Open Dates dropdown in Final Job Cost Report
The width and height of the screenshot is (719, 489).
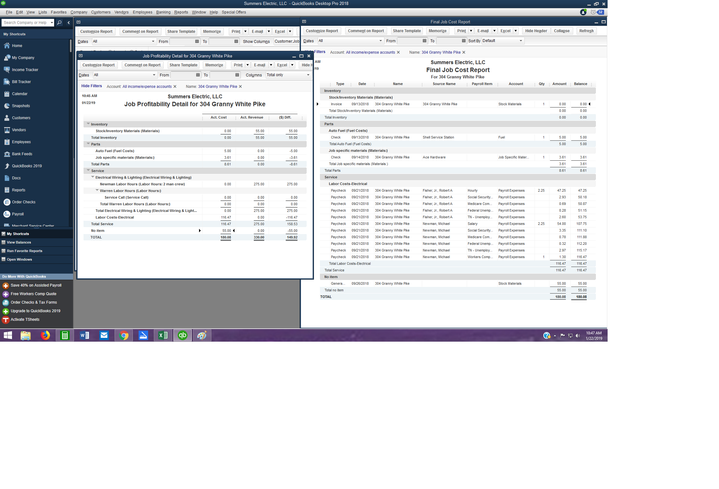[x=381, y=41]
